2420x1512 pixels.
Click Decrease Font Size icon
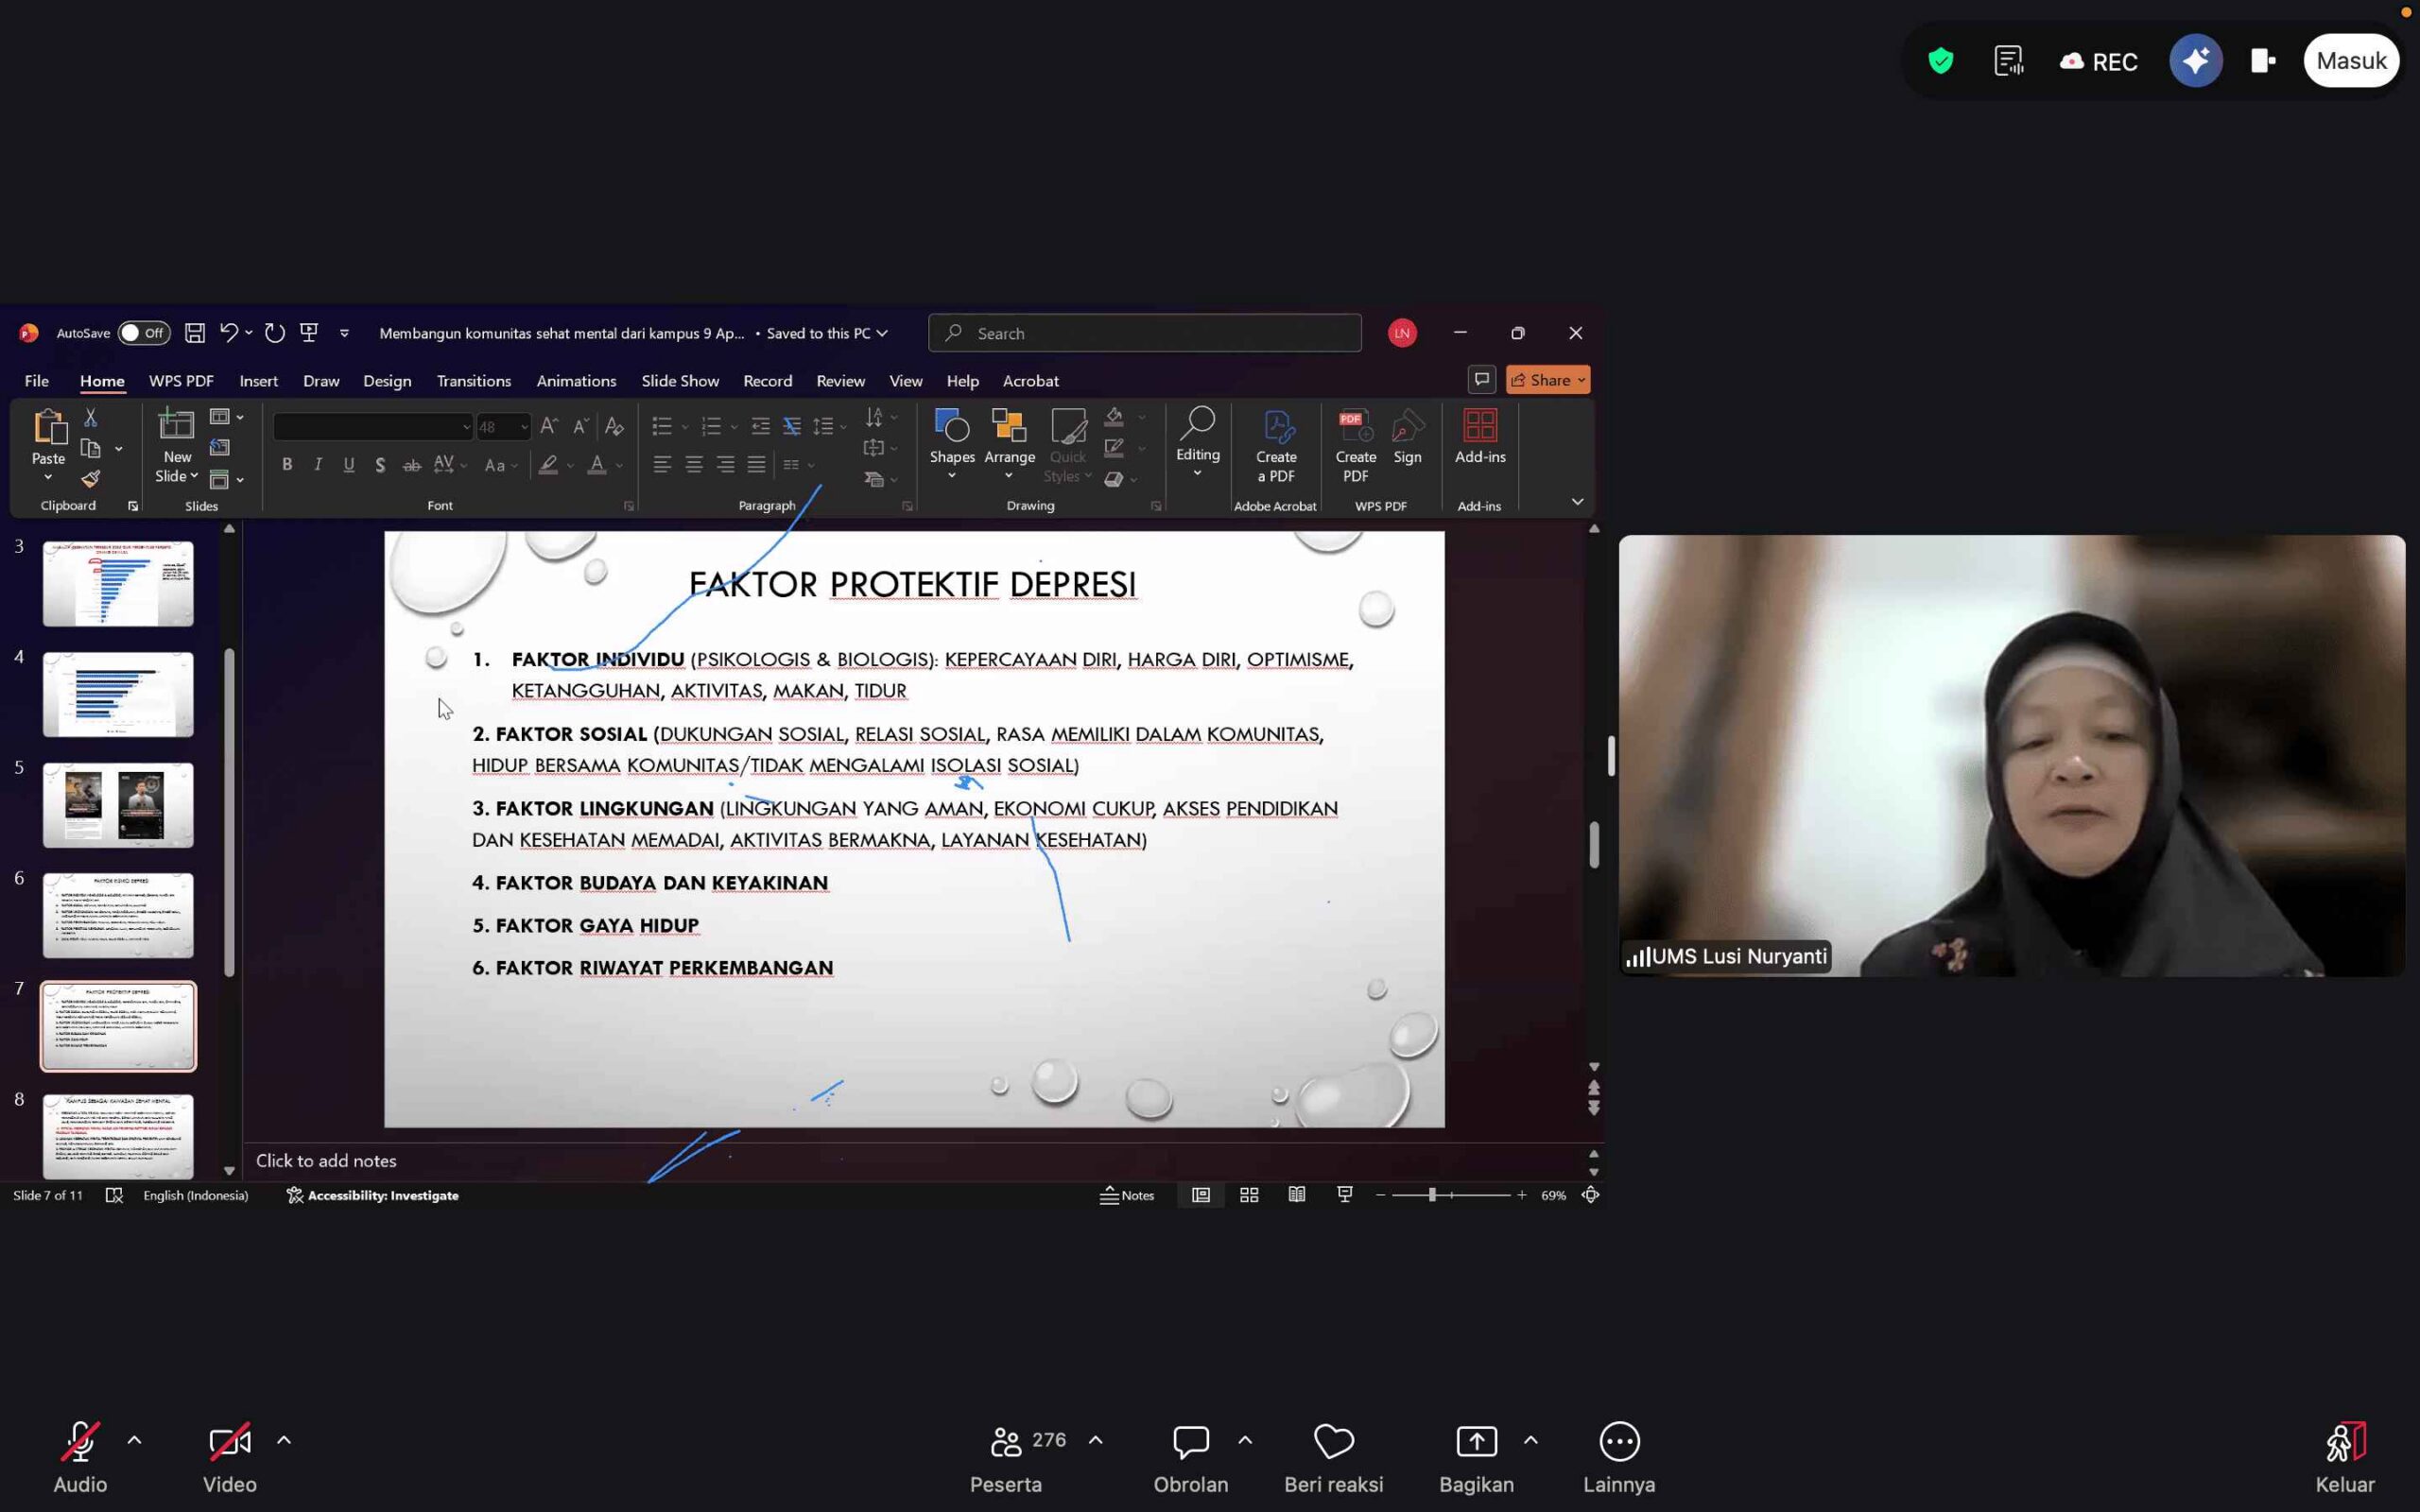pos(580,427)
